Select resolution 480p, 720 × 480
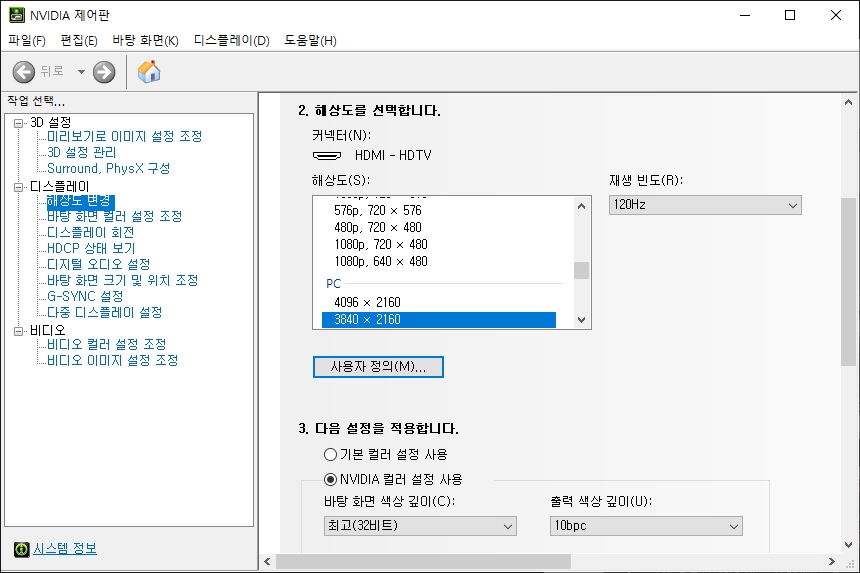The height and width of the screenshot is (573, 860). tap(378, 228)
